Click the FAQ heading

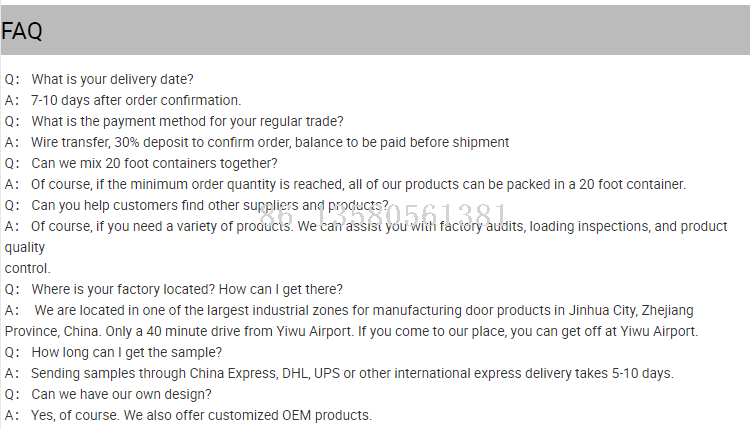[22, 31]
